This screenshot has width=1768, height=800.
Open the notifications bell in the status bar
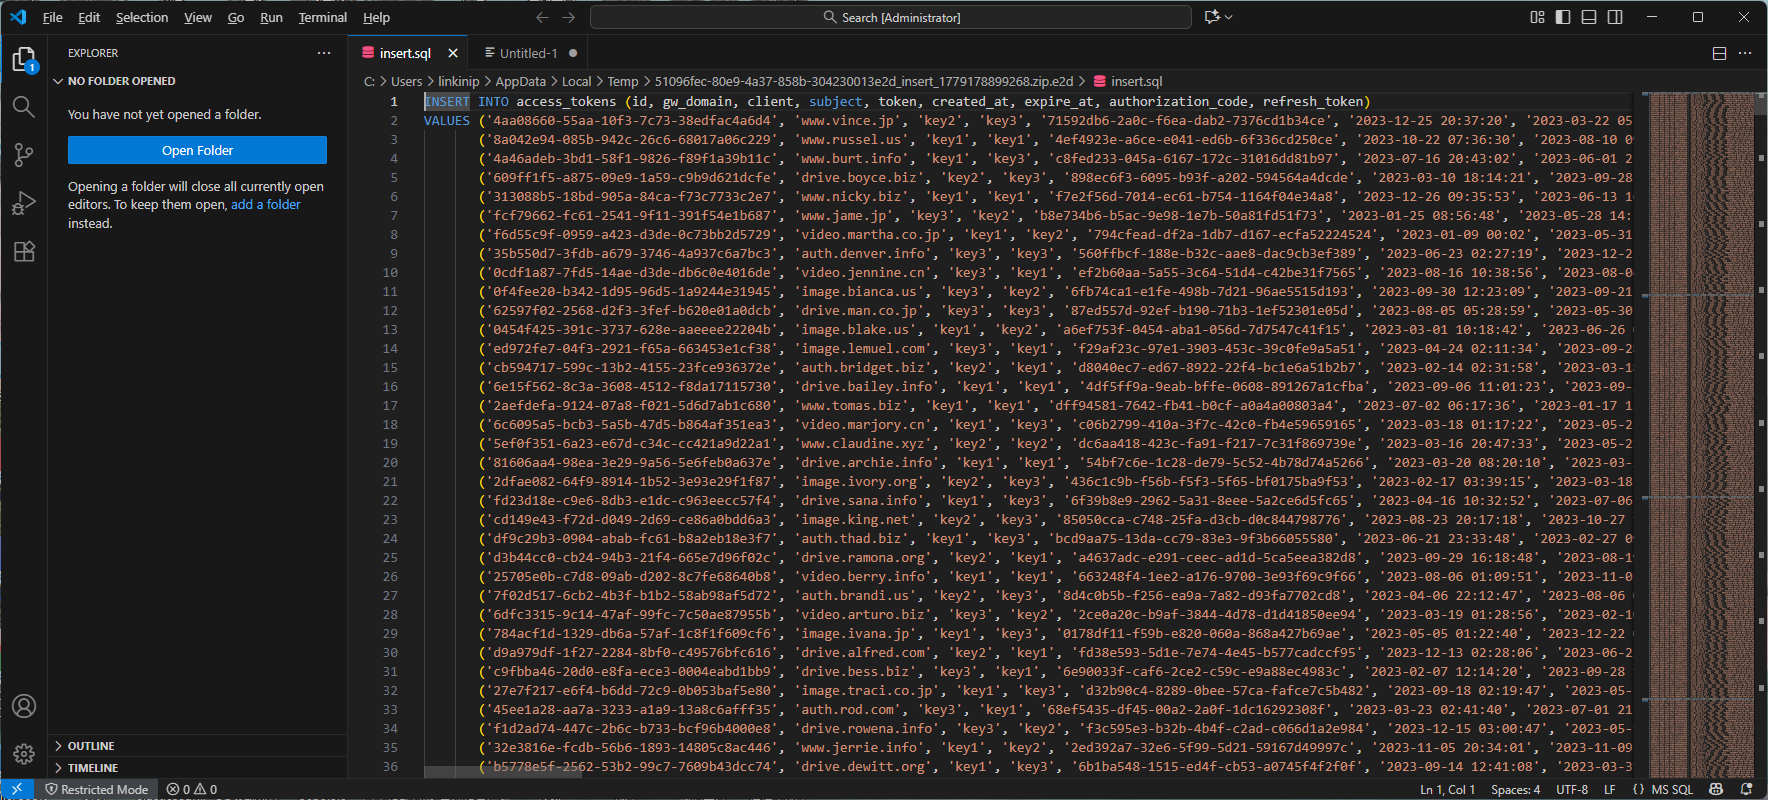1747,789
